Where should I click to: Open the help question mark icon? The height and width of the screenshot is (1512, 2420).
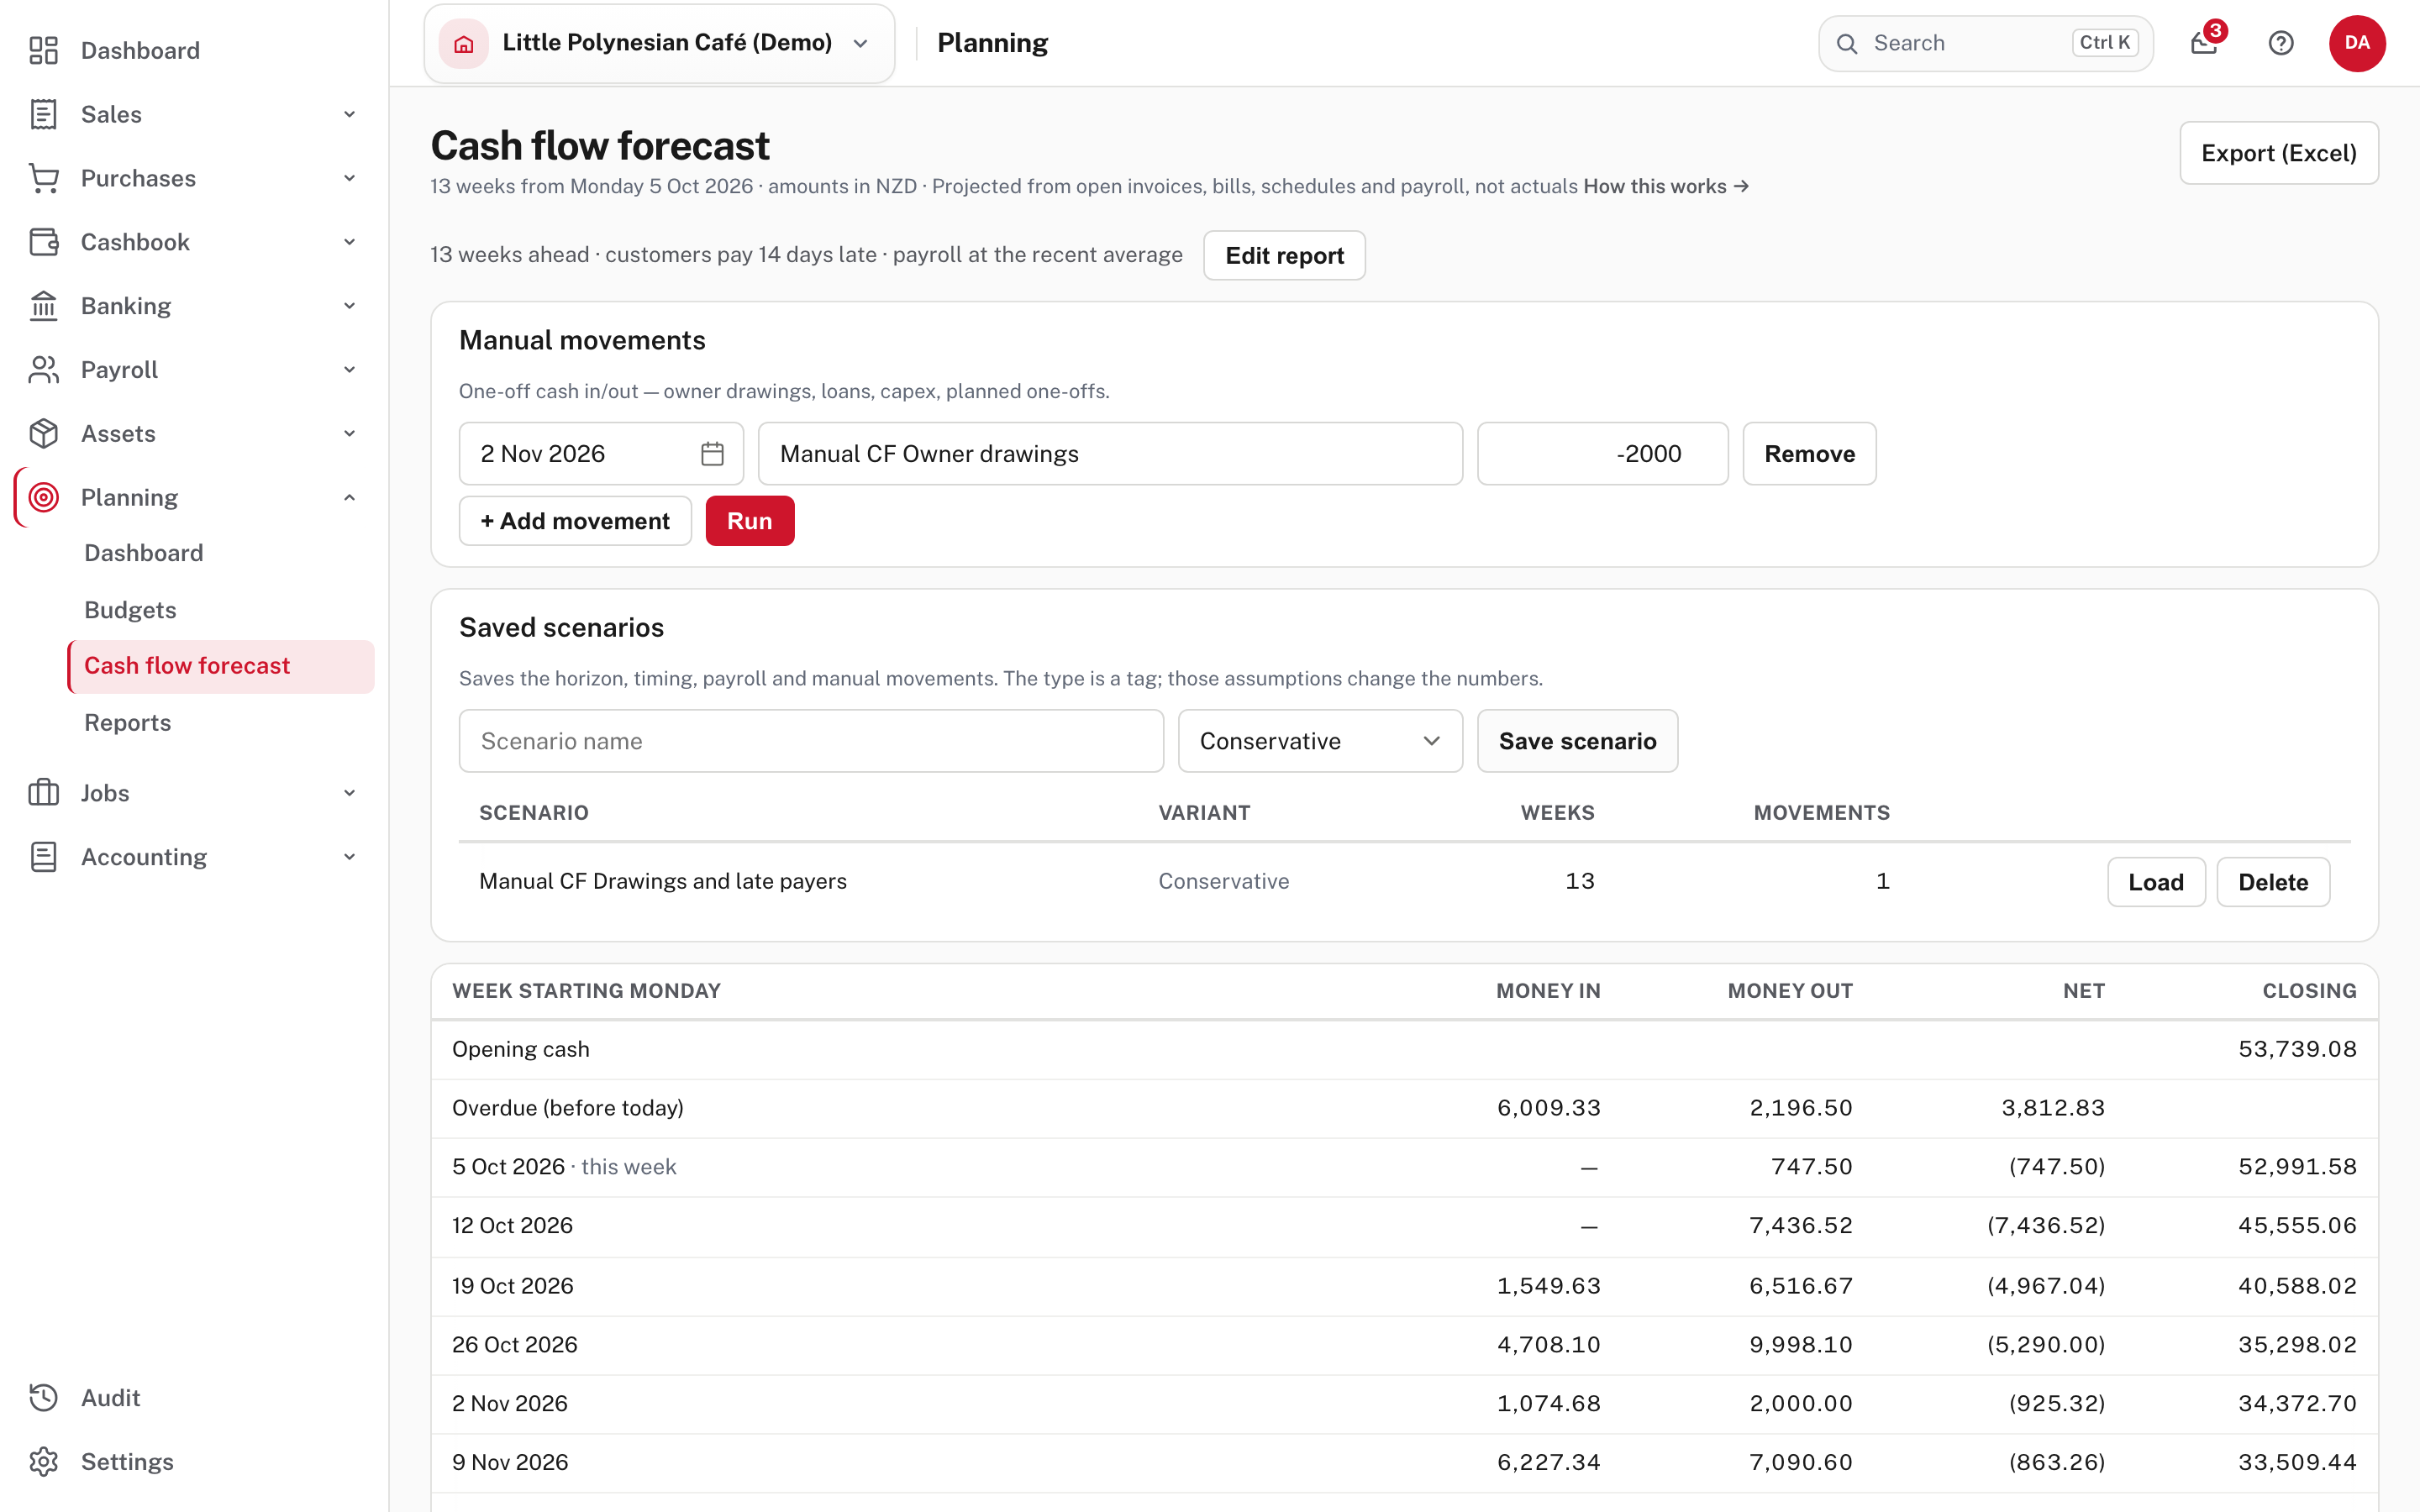(x=2281, y=43)
